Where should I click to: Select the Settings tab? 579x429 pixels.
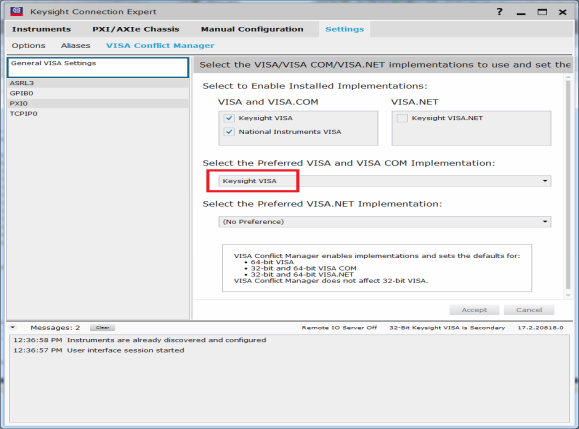click(x=345, y=29)
